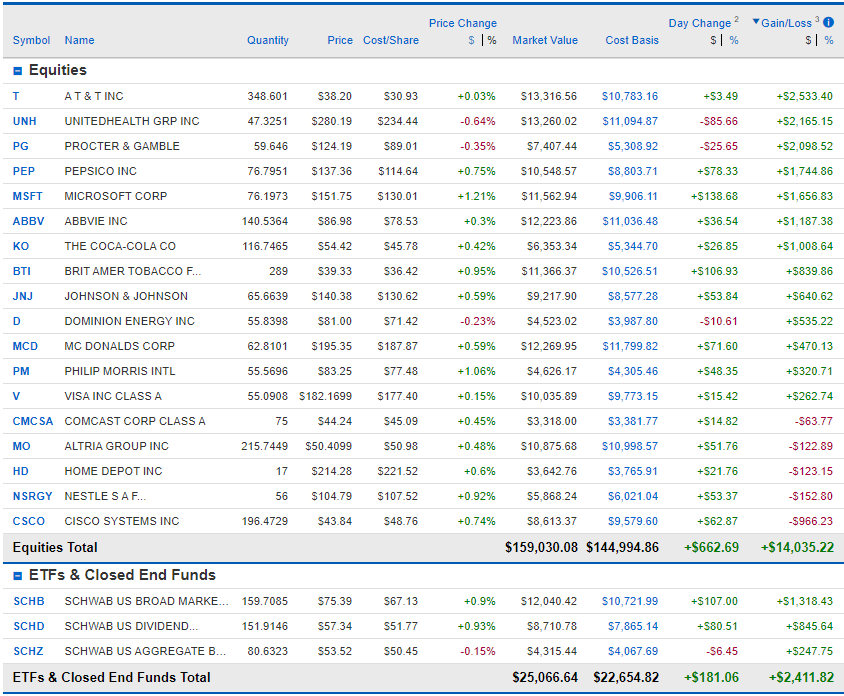This screenshot has width=844, height=696.
Task: Open the V symbol link
Action: tap(16, 397)
